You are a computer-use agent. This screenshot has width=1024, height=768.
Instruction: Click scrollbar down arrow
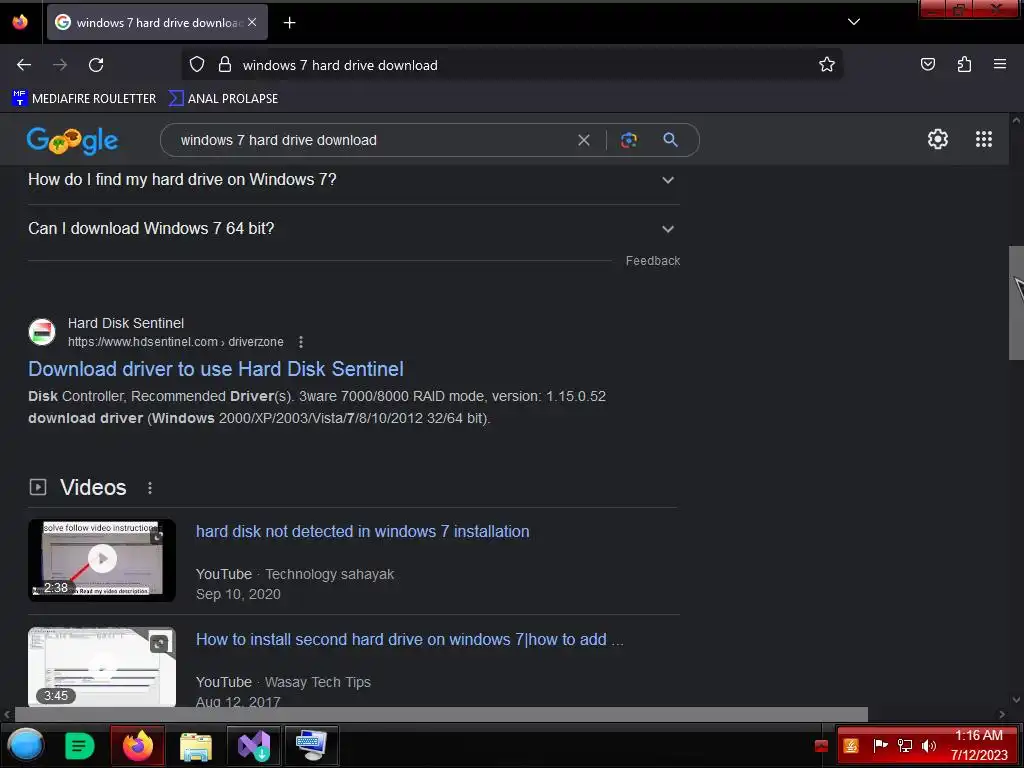point(1016,700)
